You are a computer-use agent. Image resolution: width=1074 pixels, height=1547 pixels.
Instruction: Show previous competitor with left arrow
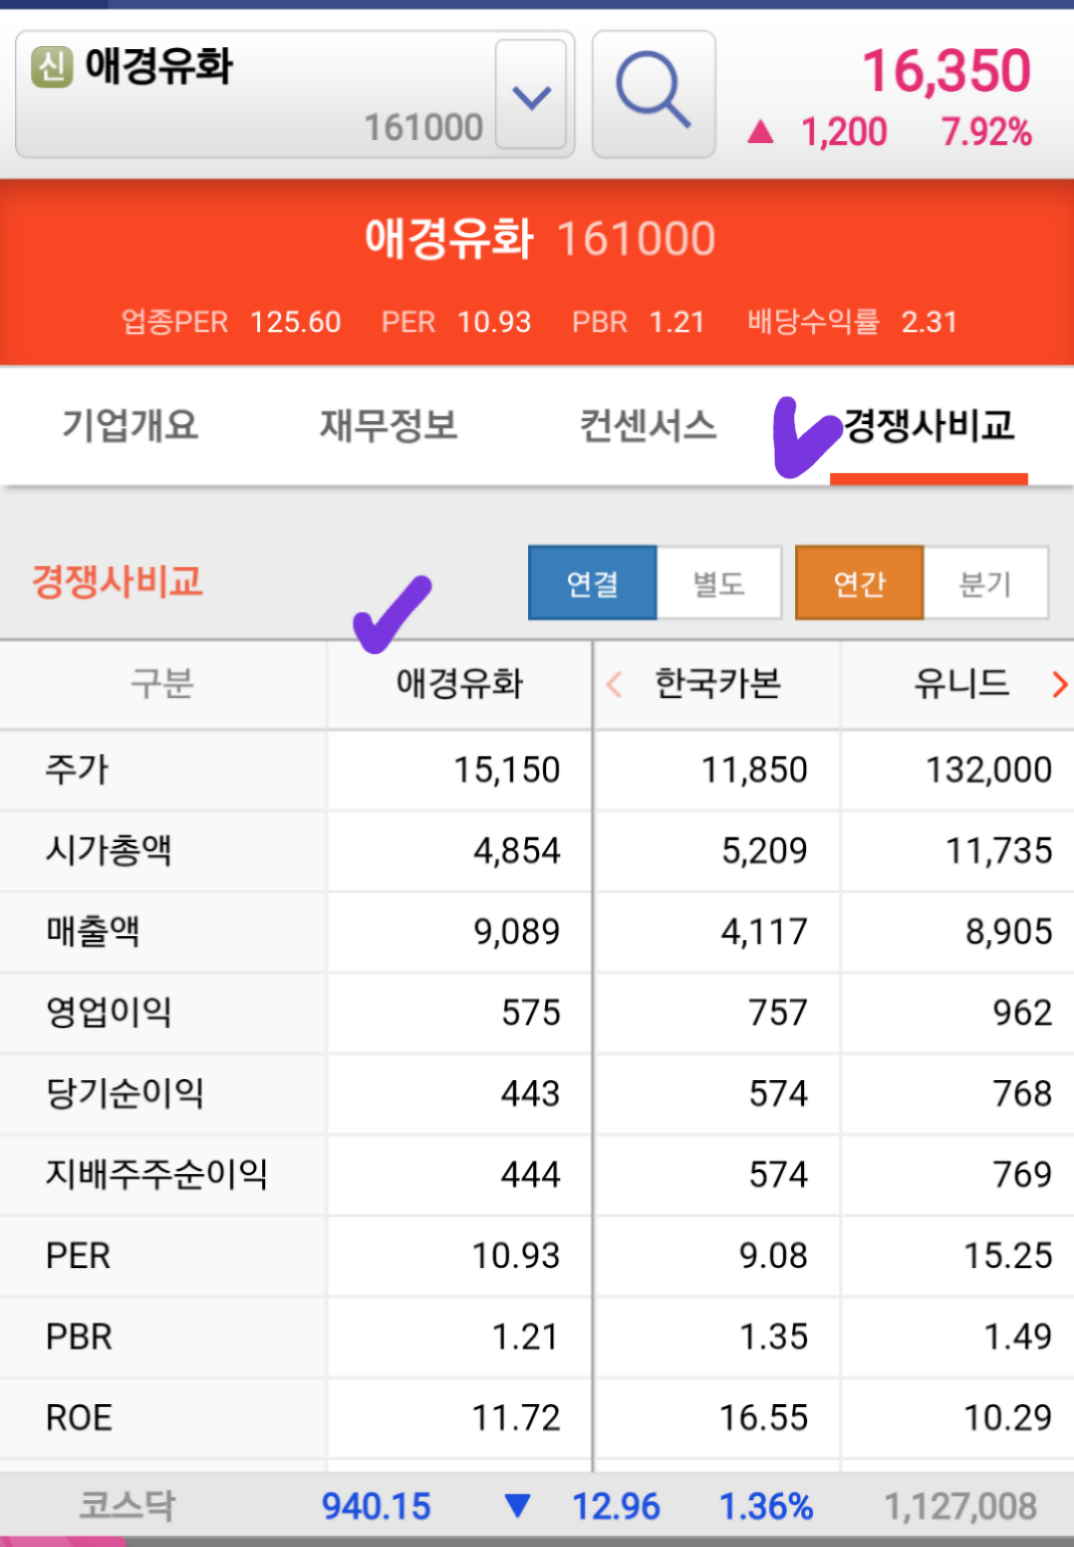[x=614, y=685]
